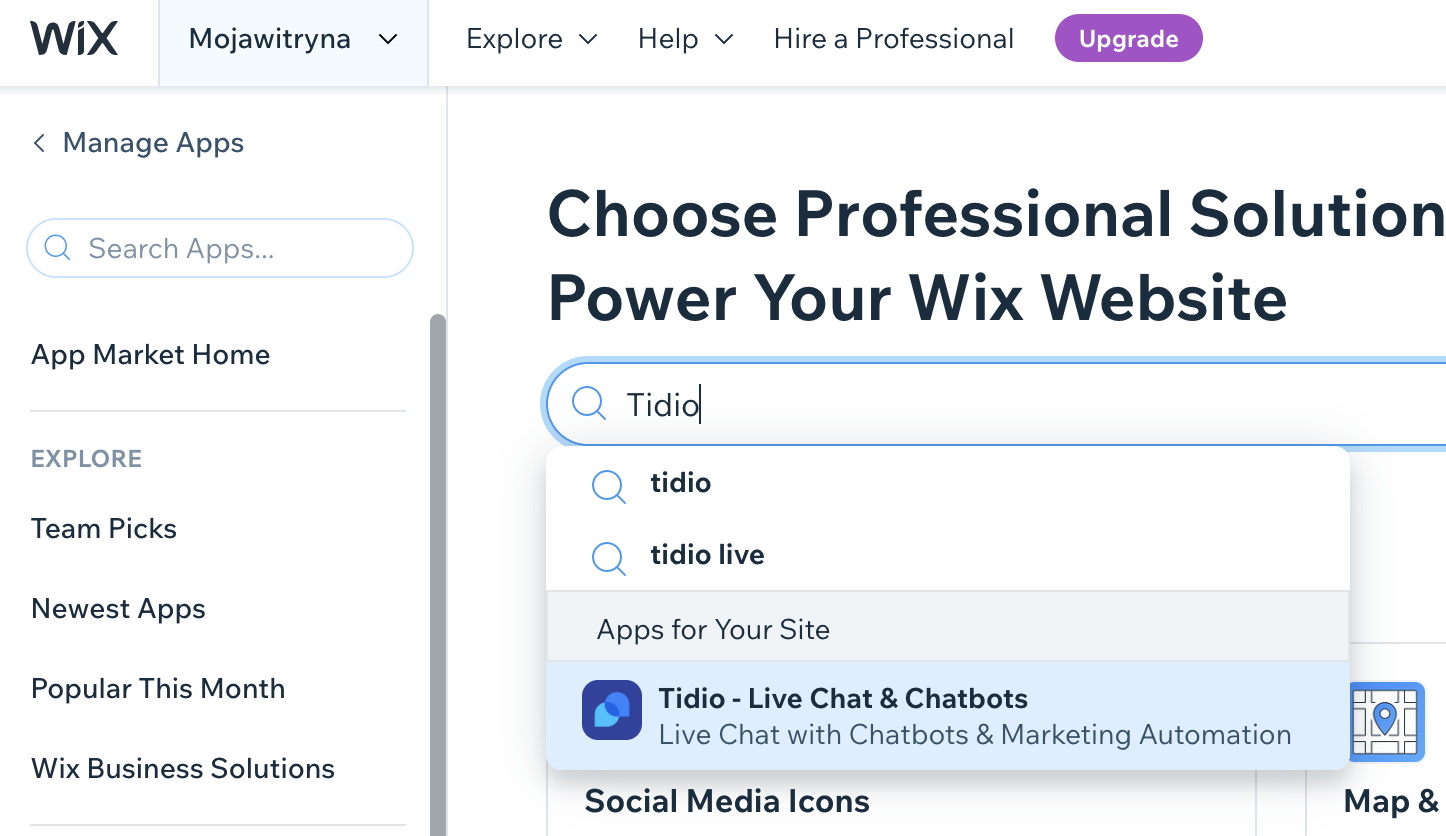This screenshot has width=1446, height=836.
Task: Open Popular This Month category
Action: pyautogui.click(x=158, y=688)
